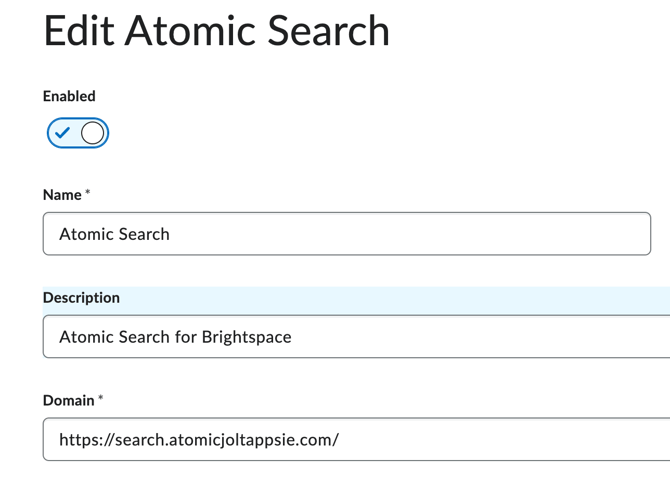670x486 pixels.
Task: Click the search.atomicjoltappsie.com URL text
Action: pos(199,440)
